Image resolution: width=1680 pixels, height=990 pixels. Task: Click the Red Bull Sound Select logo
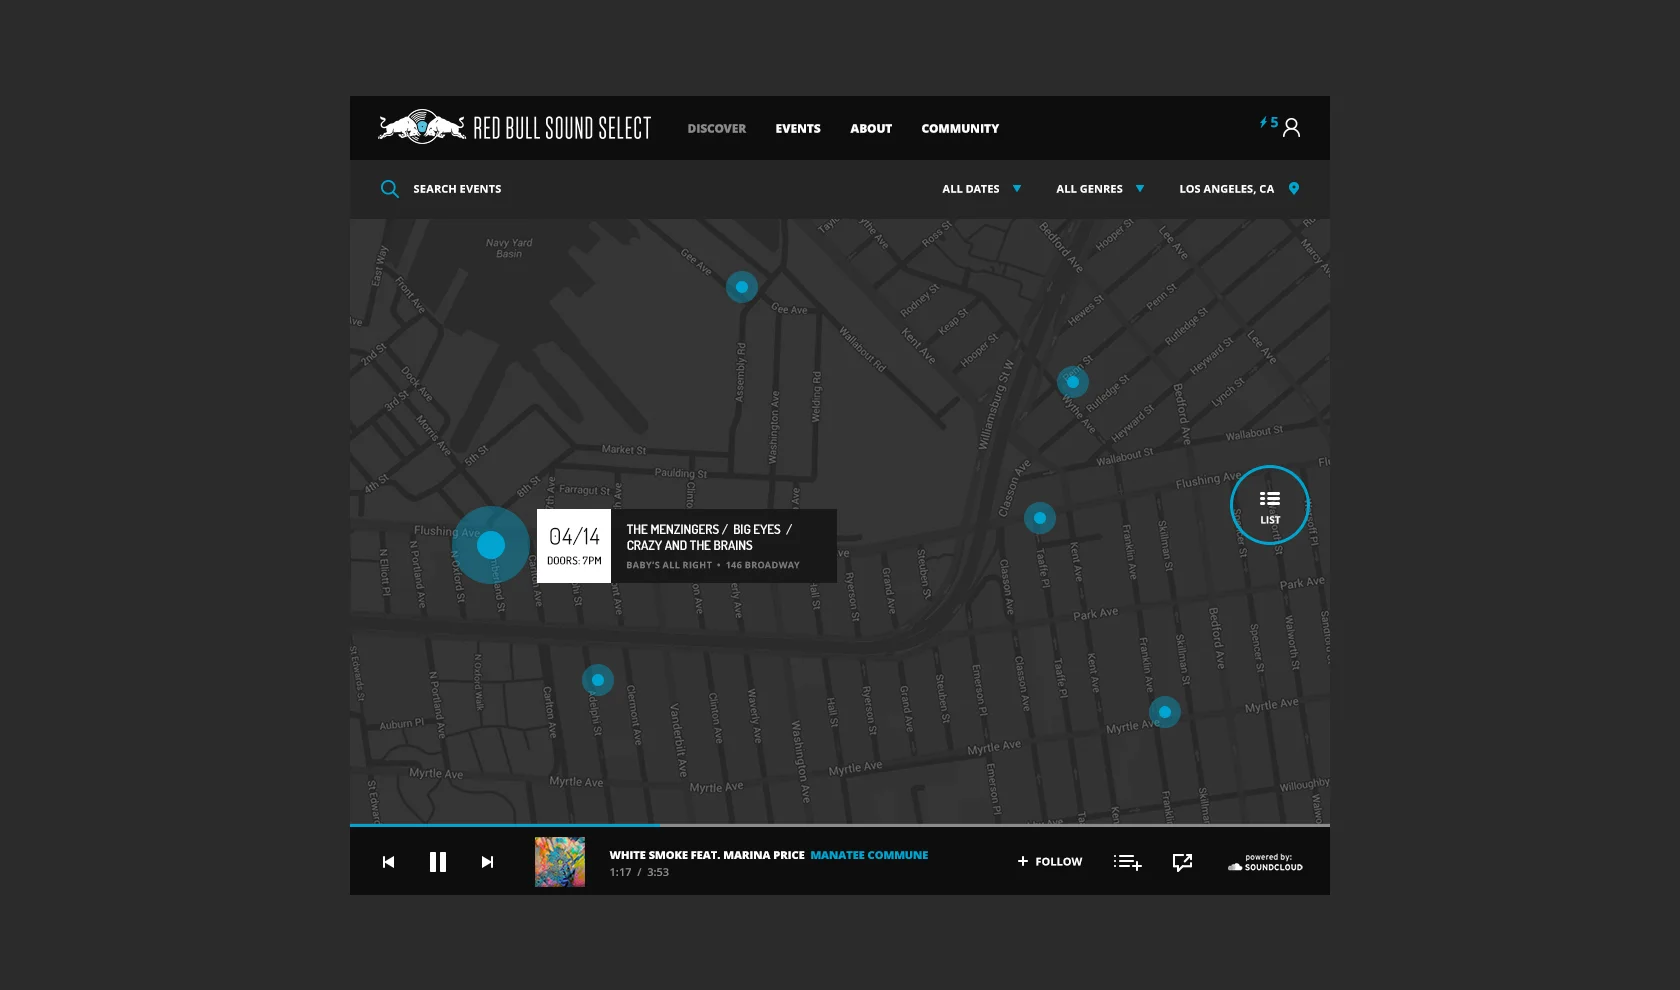pyautogui.click(x=514, y=127)
